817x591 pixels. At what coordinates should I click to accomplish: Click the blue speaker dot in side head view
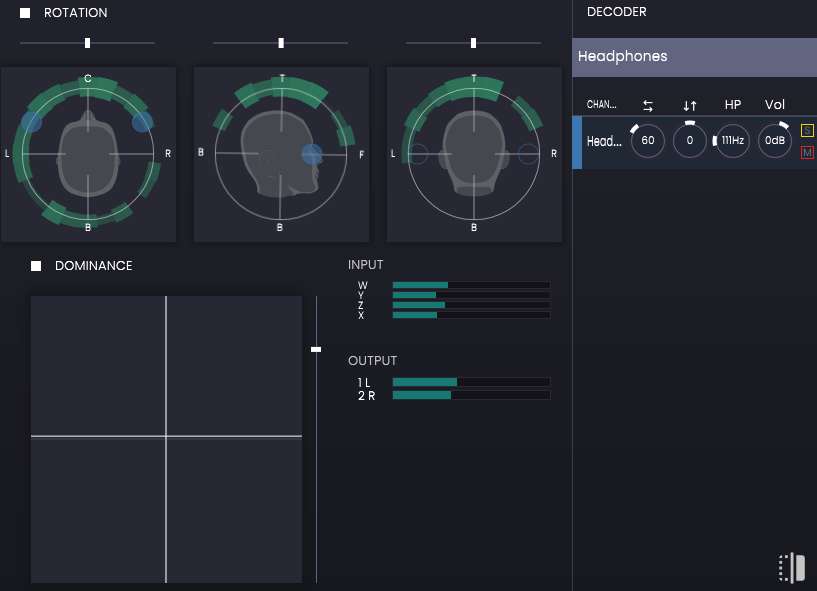pos(312,153)
